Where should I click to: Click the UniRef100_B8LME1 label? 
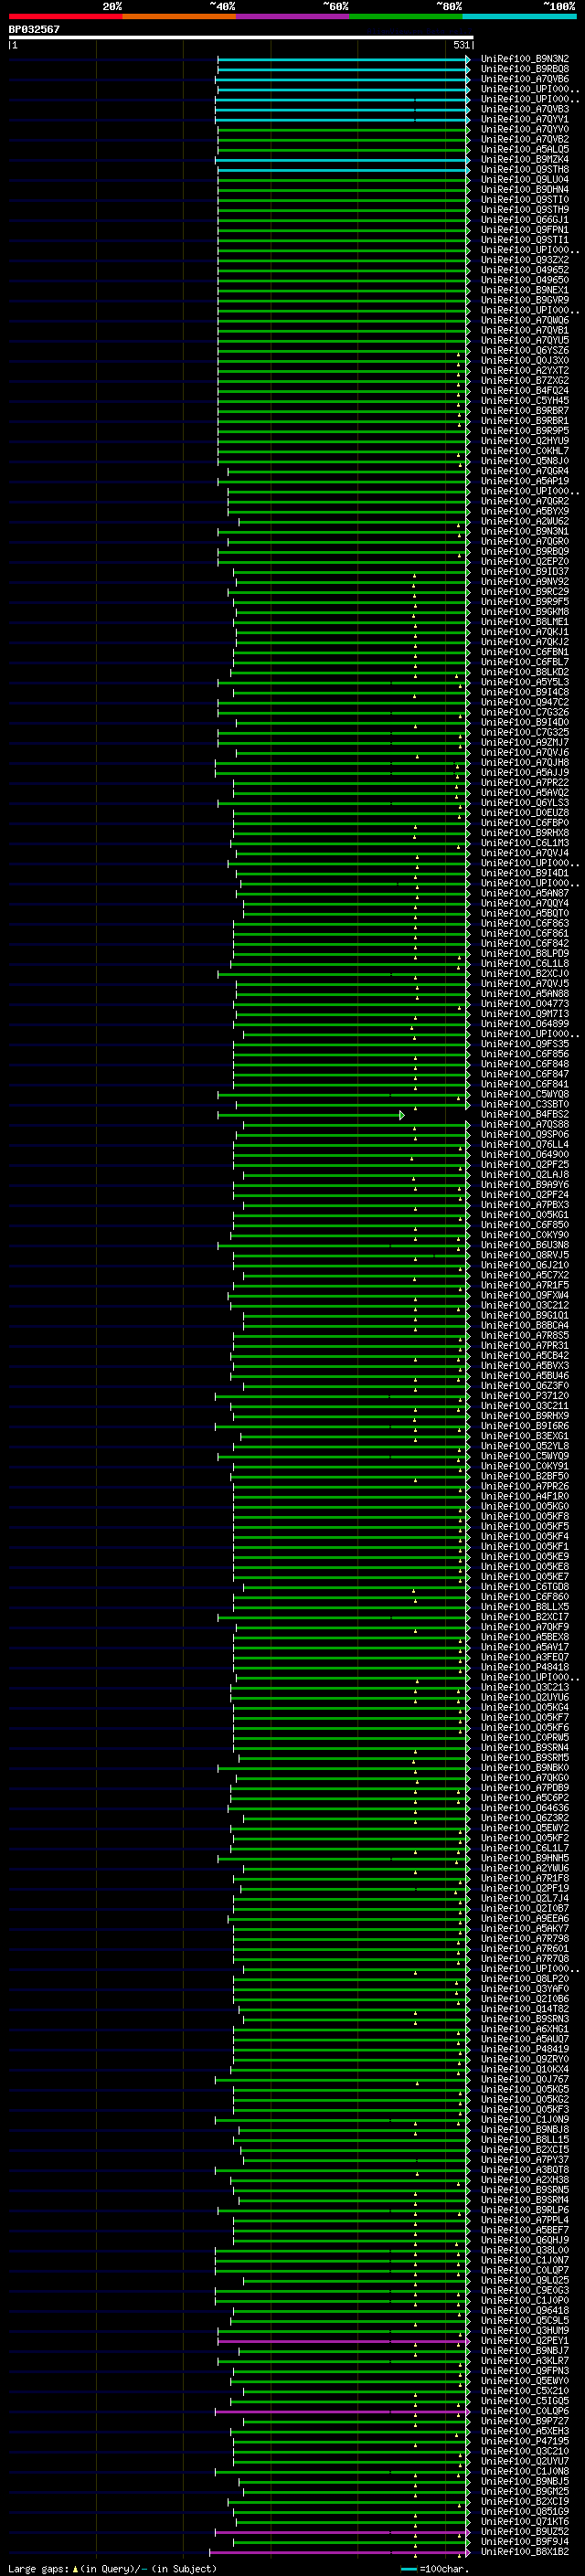(525, 622)
